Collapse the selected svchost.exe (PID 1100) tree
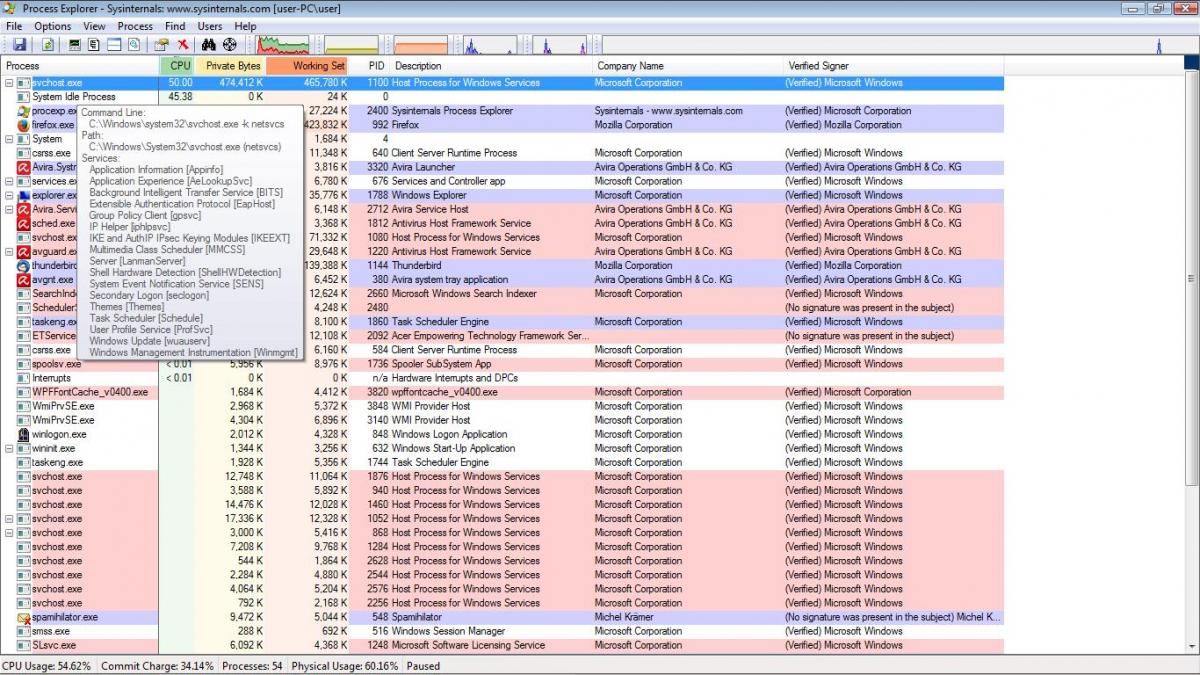1200x675 pixels. pyautogui.click(x=9, y=83)
